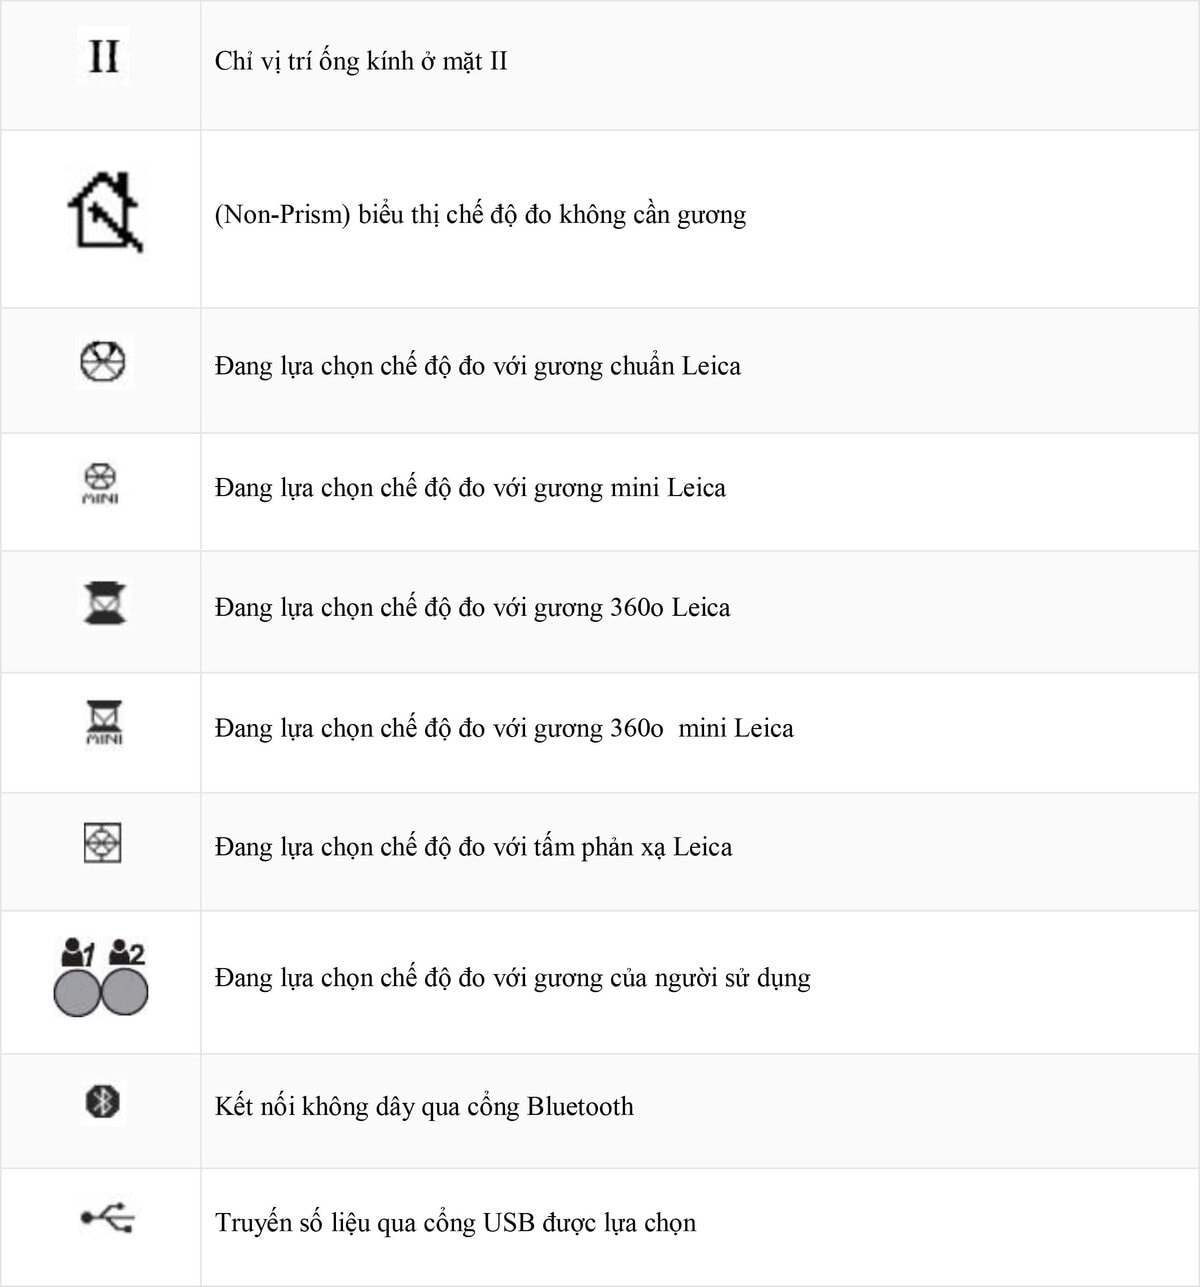1200x1287 pixels.
Task: Click text about "tấm phản xạ Leica"
Action: point(473,848)
